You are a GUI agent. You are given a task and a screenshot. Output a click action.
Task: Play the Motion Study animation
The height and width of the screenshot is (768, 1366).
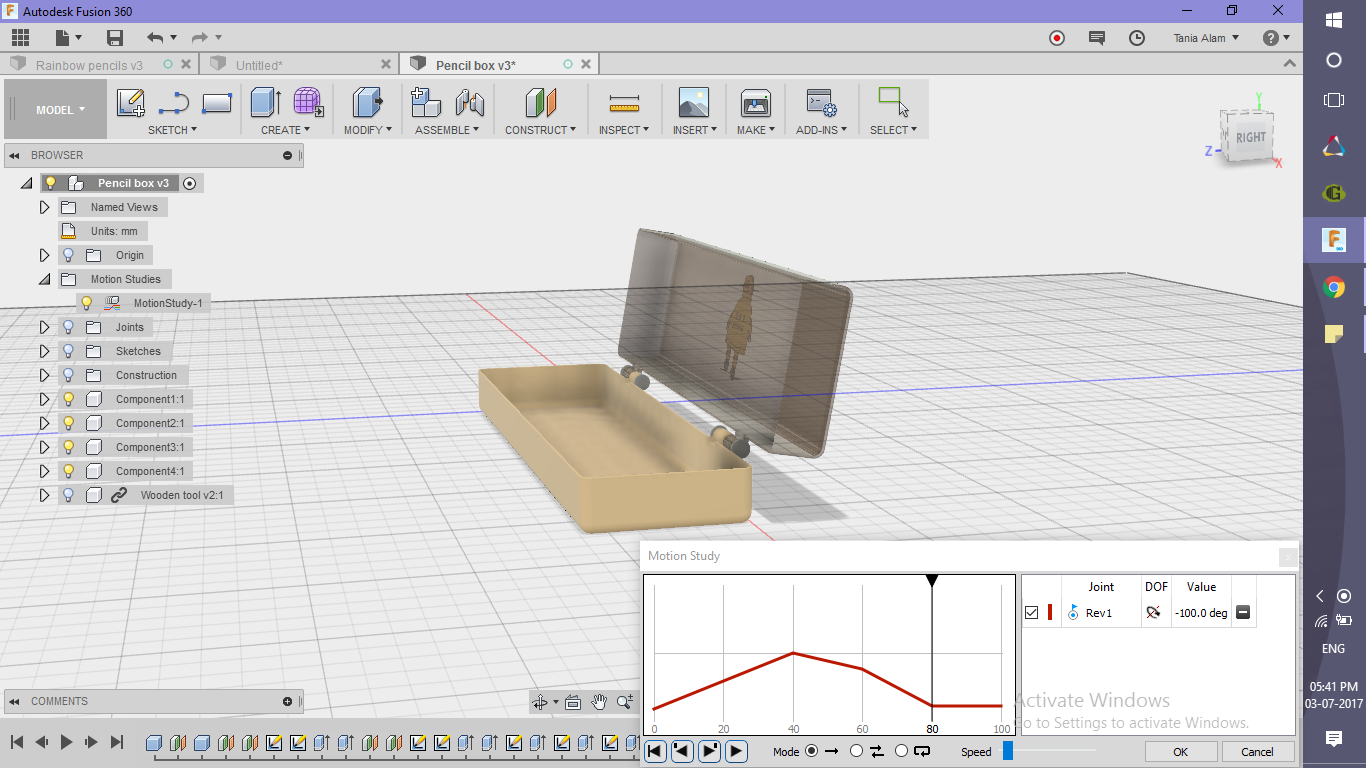point(736,751)
